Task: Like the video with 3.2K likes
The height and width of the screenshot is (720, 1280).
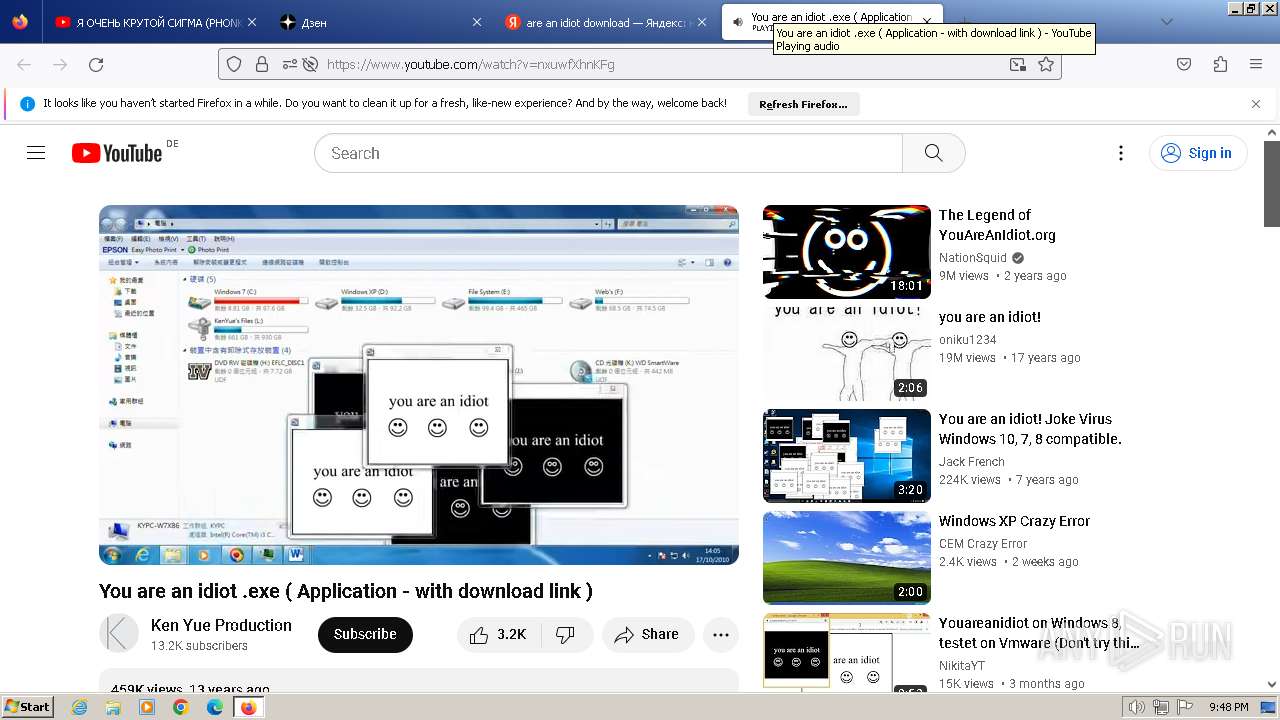Action: [x=498, y=634]
